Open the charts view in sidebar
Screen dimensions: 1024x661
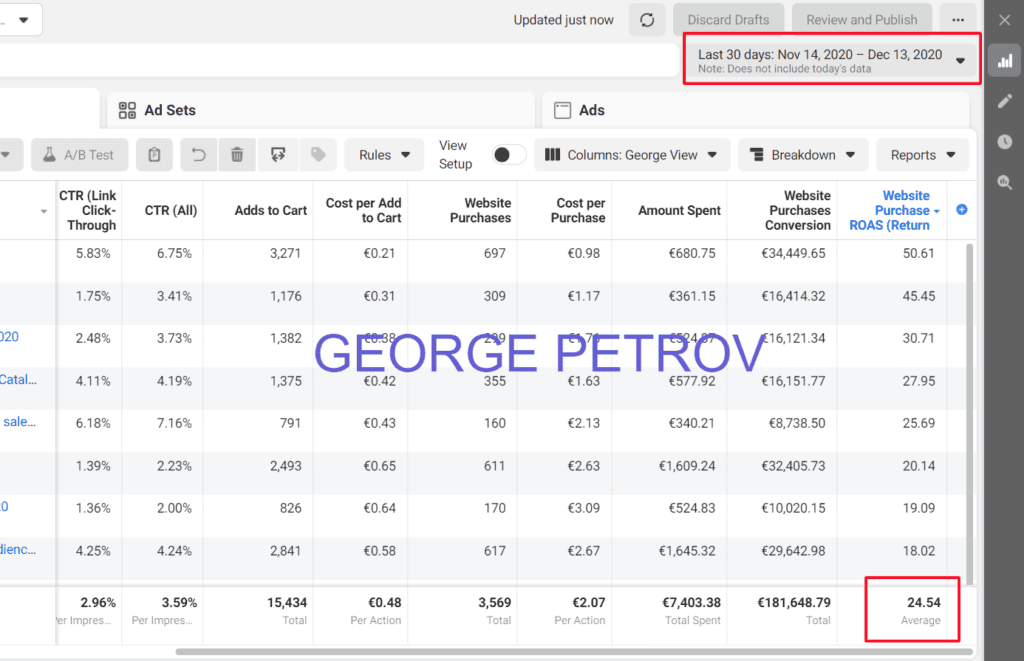pyautogui.click(x=1005, y=61)
